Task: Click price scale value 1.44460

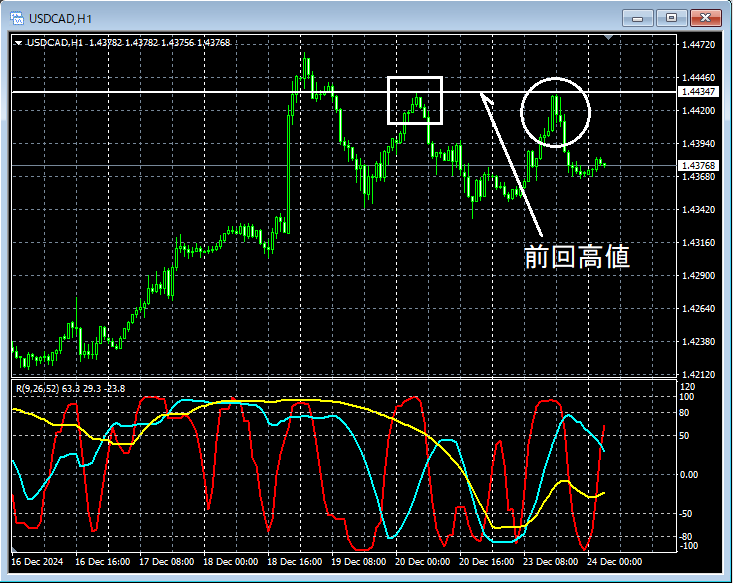Action: [x=698, y=77]
